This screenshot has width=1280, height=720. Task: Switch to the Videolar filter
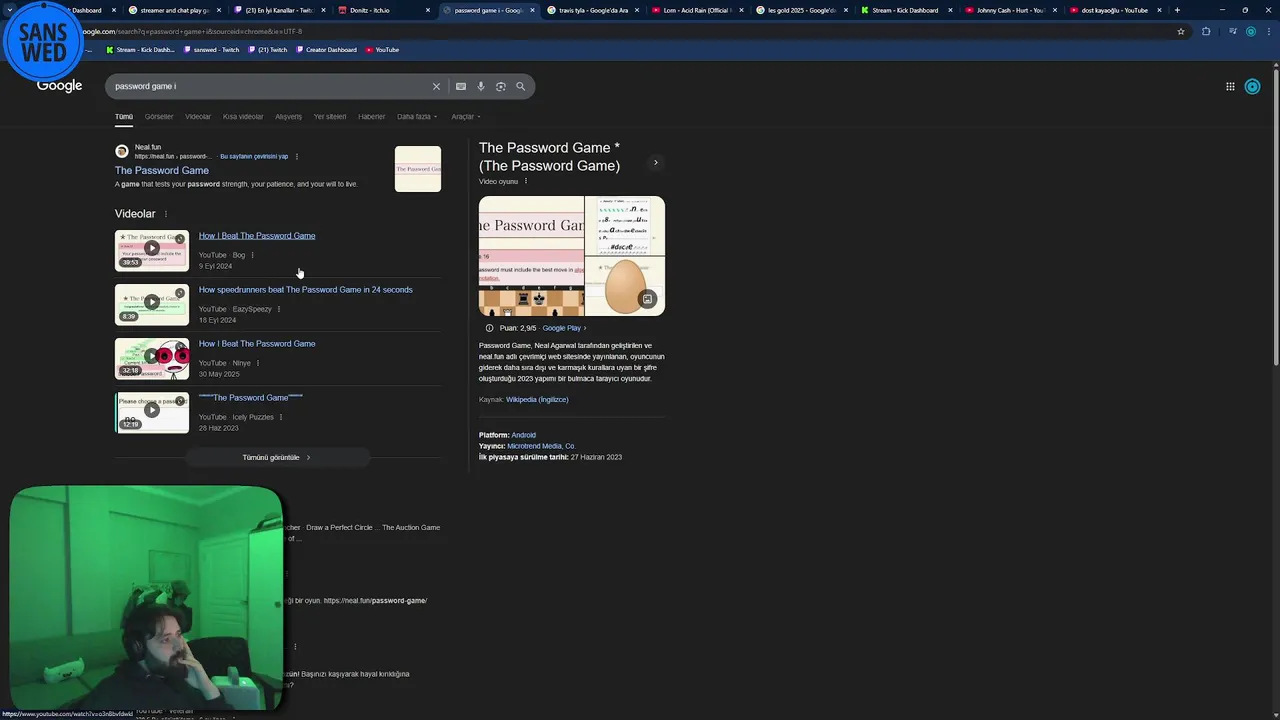pyautogui.click(x=198, y=117)
